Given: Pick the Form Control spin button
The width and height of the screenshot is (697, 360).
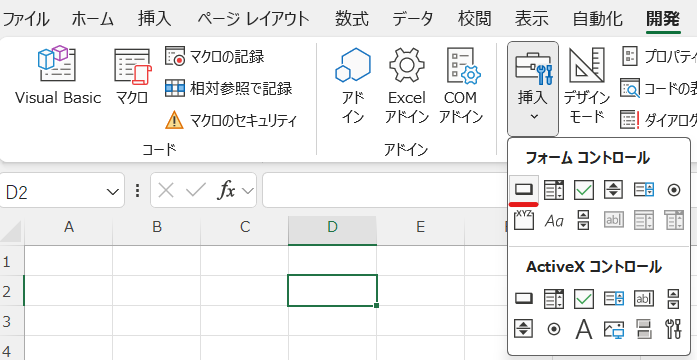Looking at the screenshot, I should click(x=614, y=190).
